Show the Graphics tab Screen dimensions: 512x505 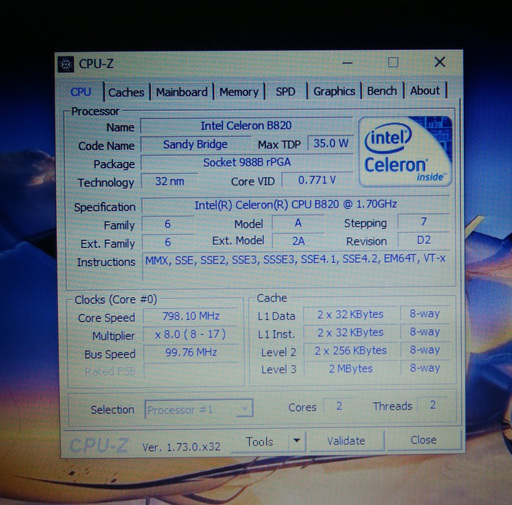click(x=334, y=91)
